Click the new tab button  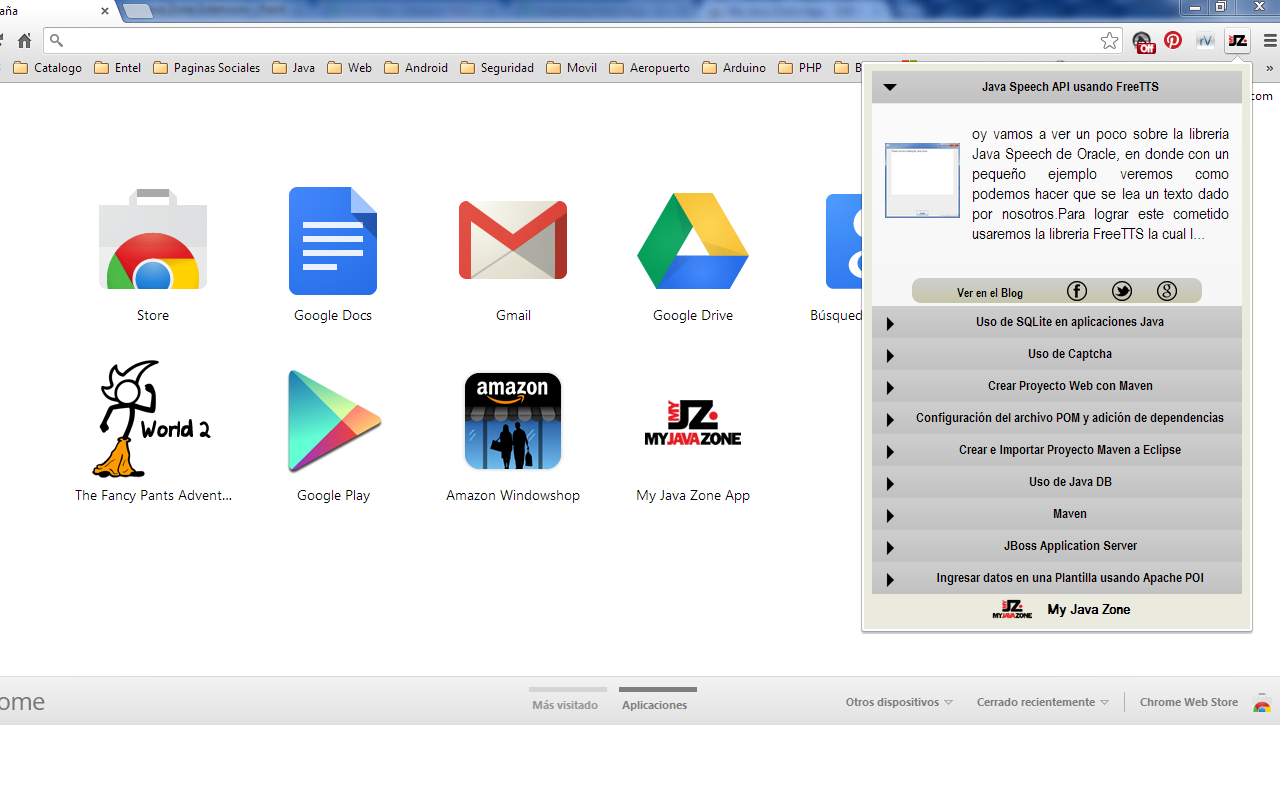pyautogui.click(x=138, y=11)
